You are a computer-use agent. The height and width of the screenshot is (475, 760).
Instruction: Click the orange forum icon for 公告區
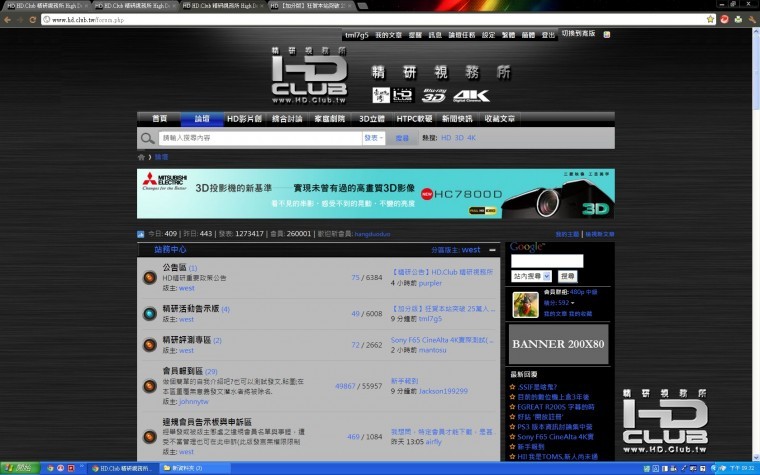click(x=150, y=278)
